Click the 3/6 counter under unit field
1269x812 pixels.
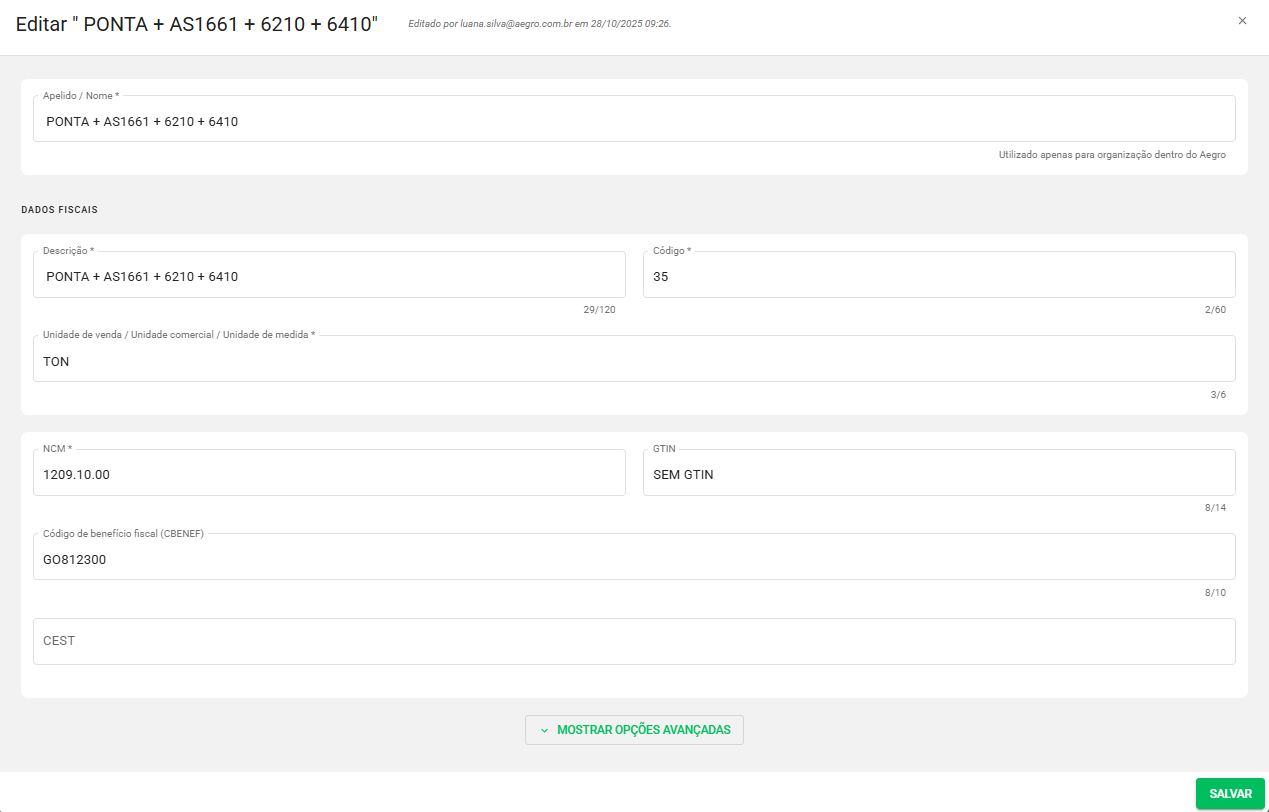click(1218, 395)
